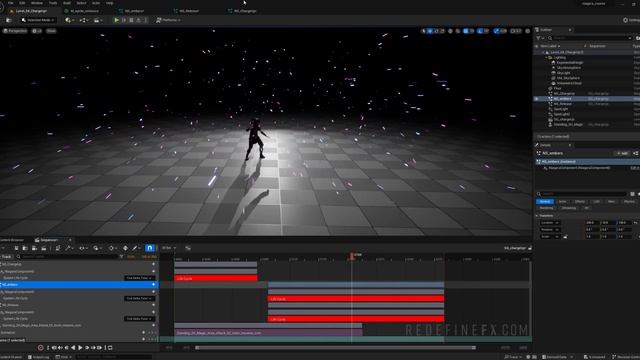This screenshot has width=640, height=360.
Task: Click the Sequencer play forward button
Action: tap(80, 348)
